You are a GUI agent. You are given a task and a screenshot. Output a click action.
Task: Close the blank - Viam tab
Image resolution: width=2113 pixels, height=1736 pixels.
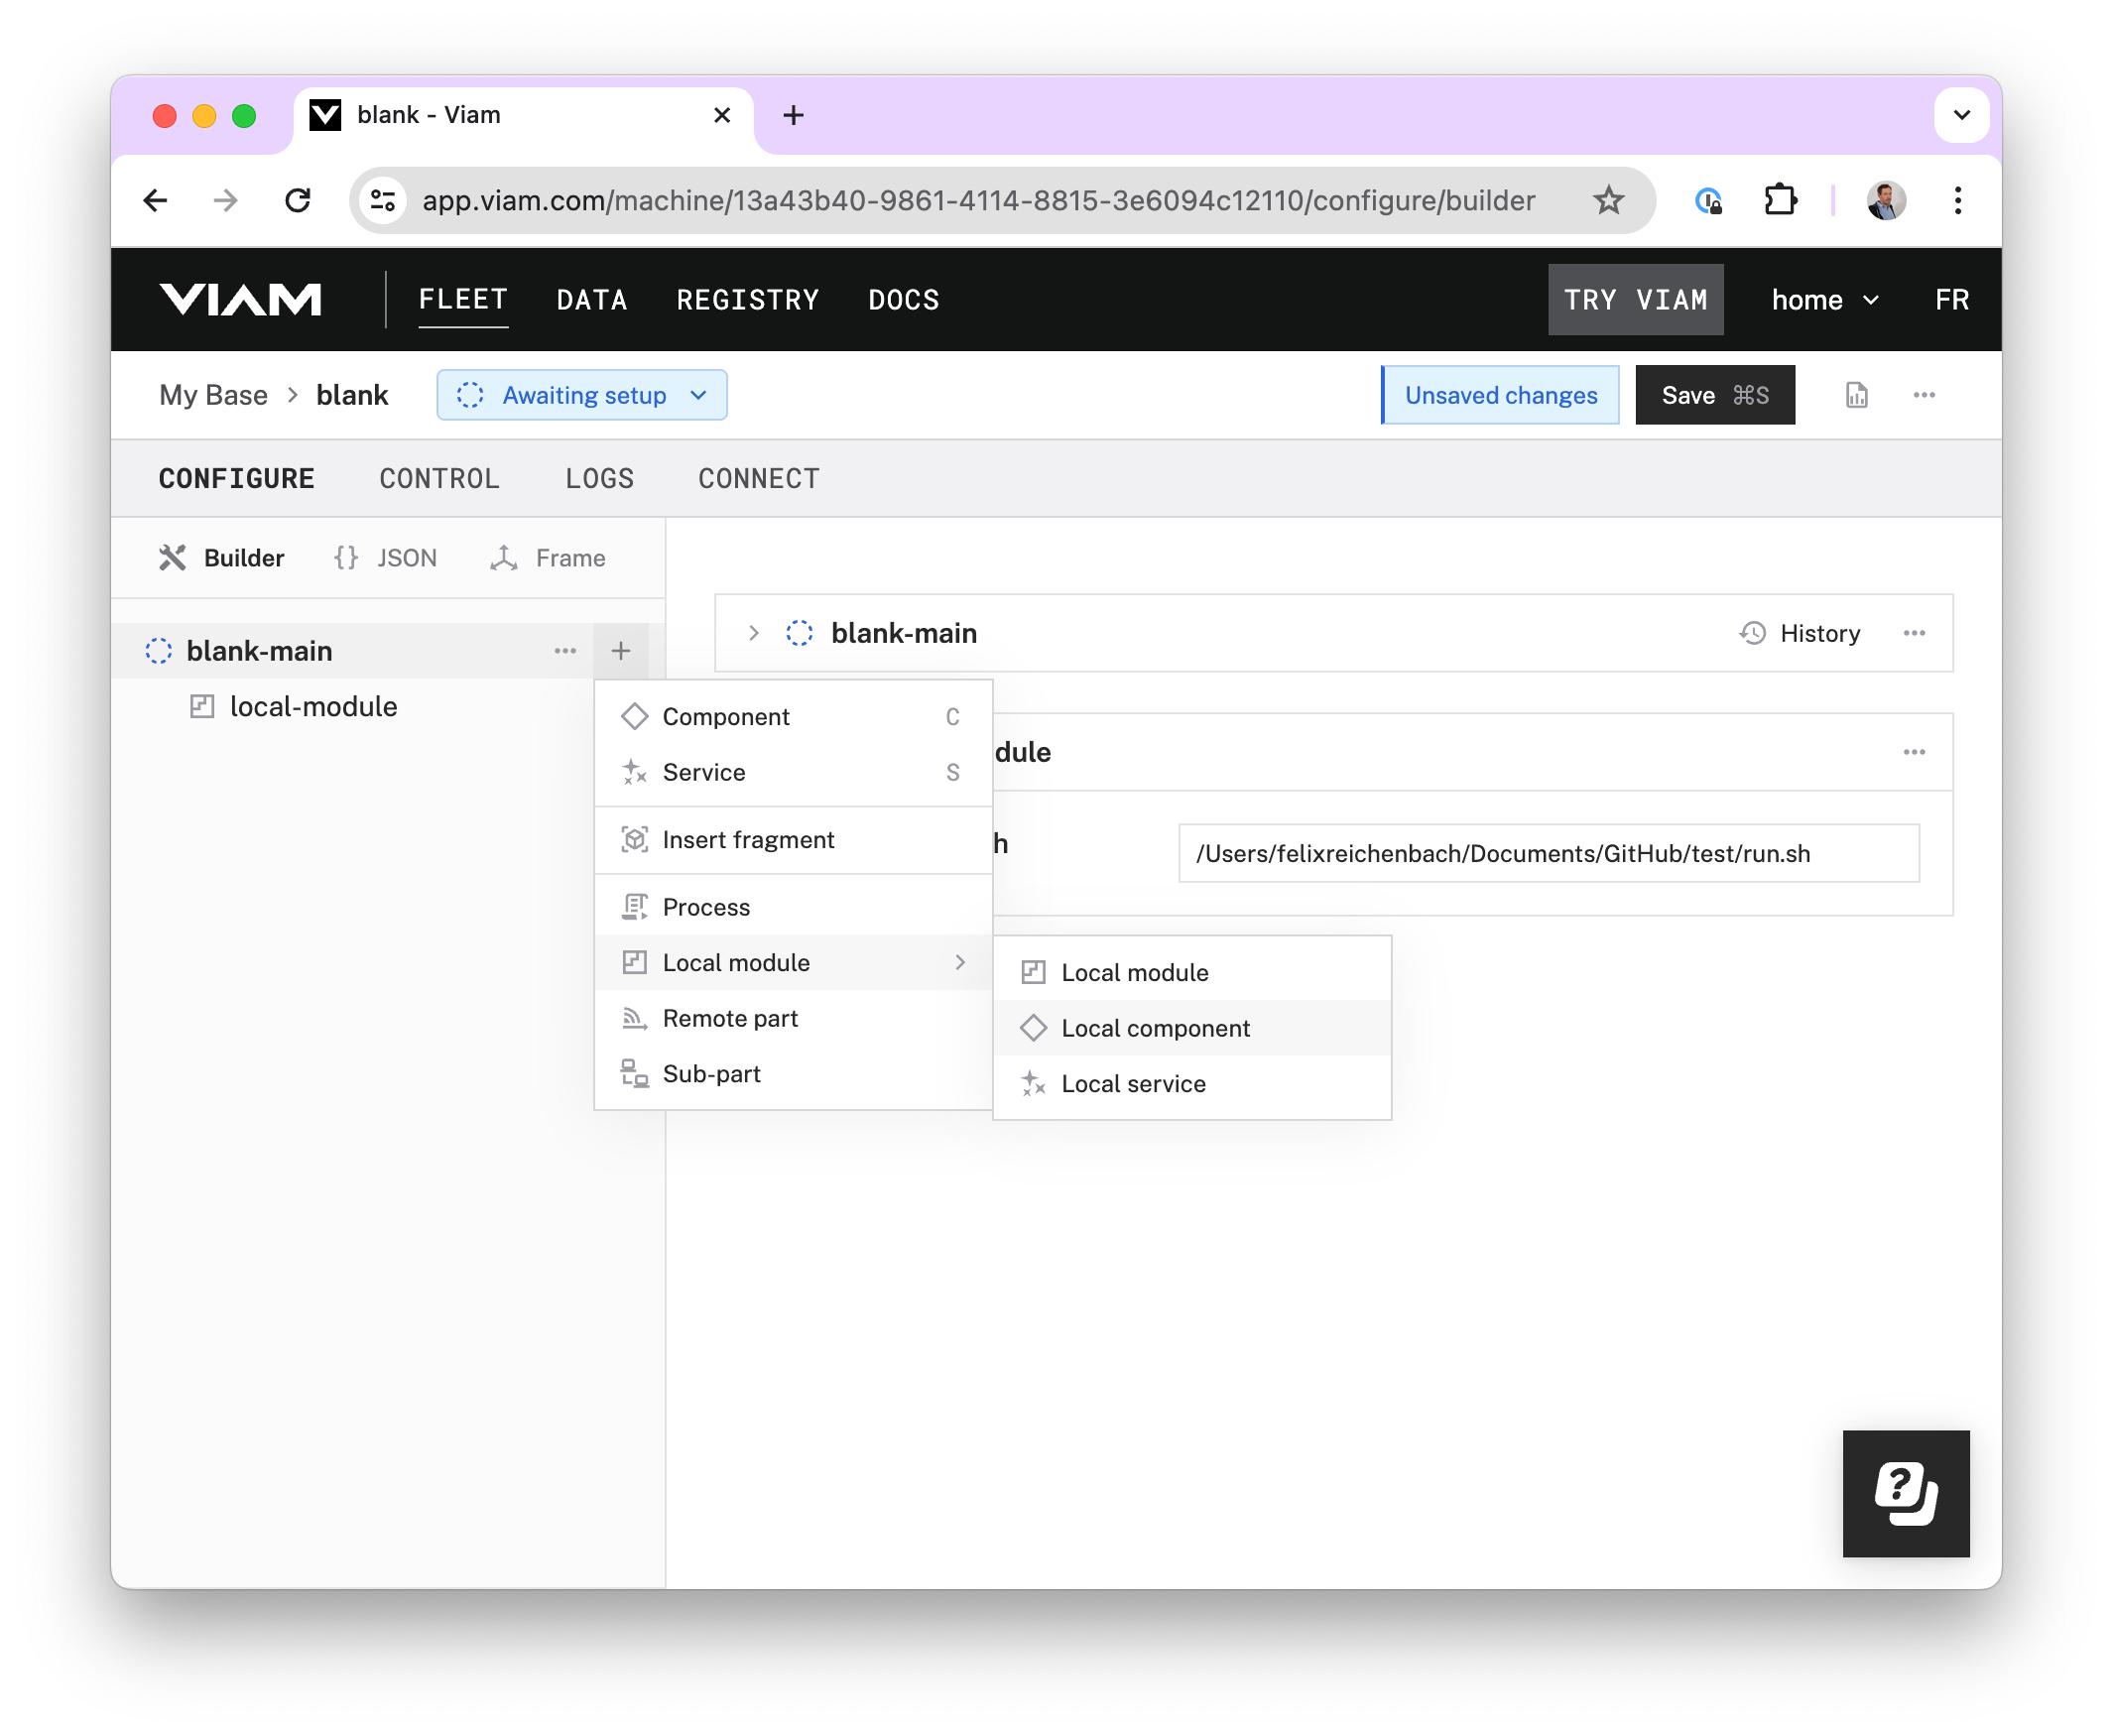pos(721,115)
